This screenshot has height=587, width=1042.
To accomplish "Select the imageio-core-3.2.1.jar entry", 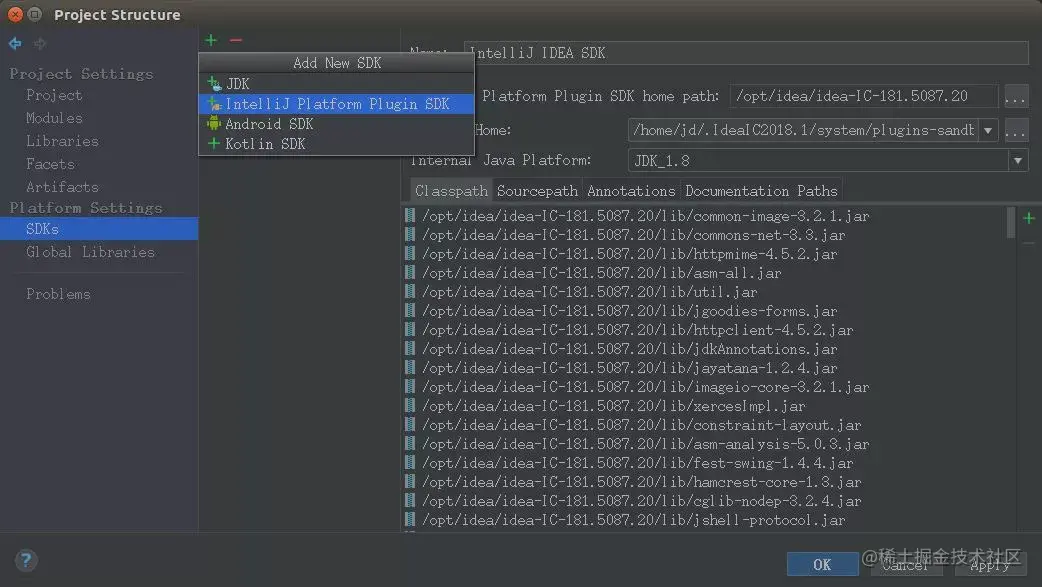I will pyautogui.click(x=646, y=386).
